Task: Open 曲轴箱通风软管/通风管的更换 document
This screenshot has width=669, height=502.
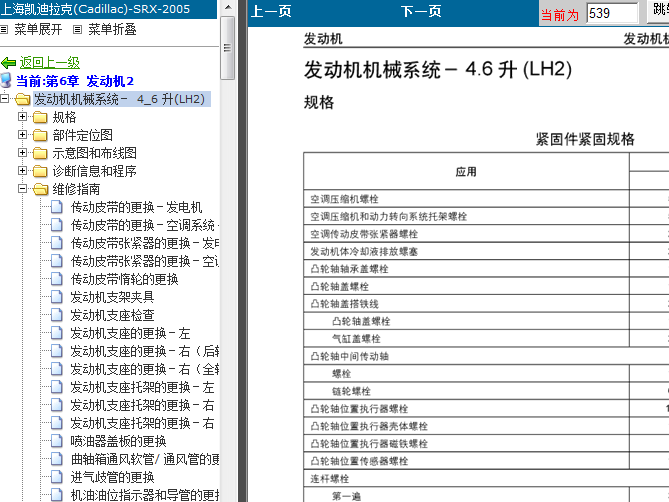Action: 145,459
